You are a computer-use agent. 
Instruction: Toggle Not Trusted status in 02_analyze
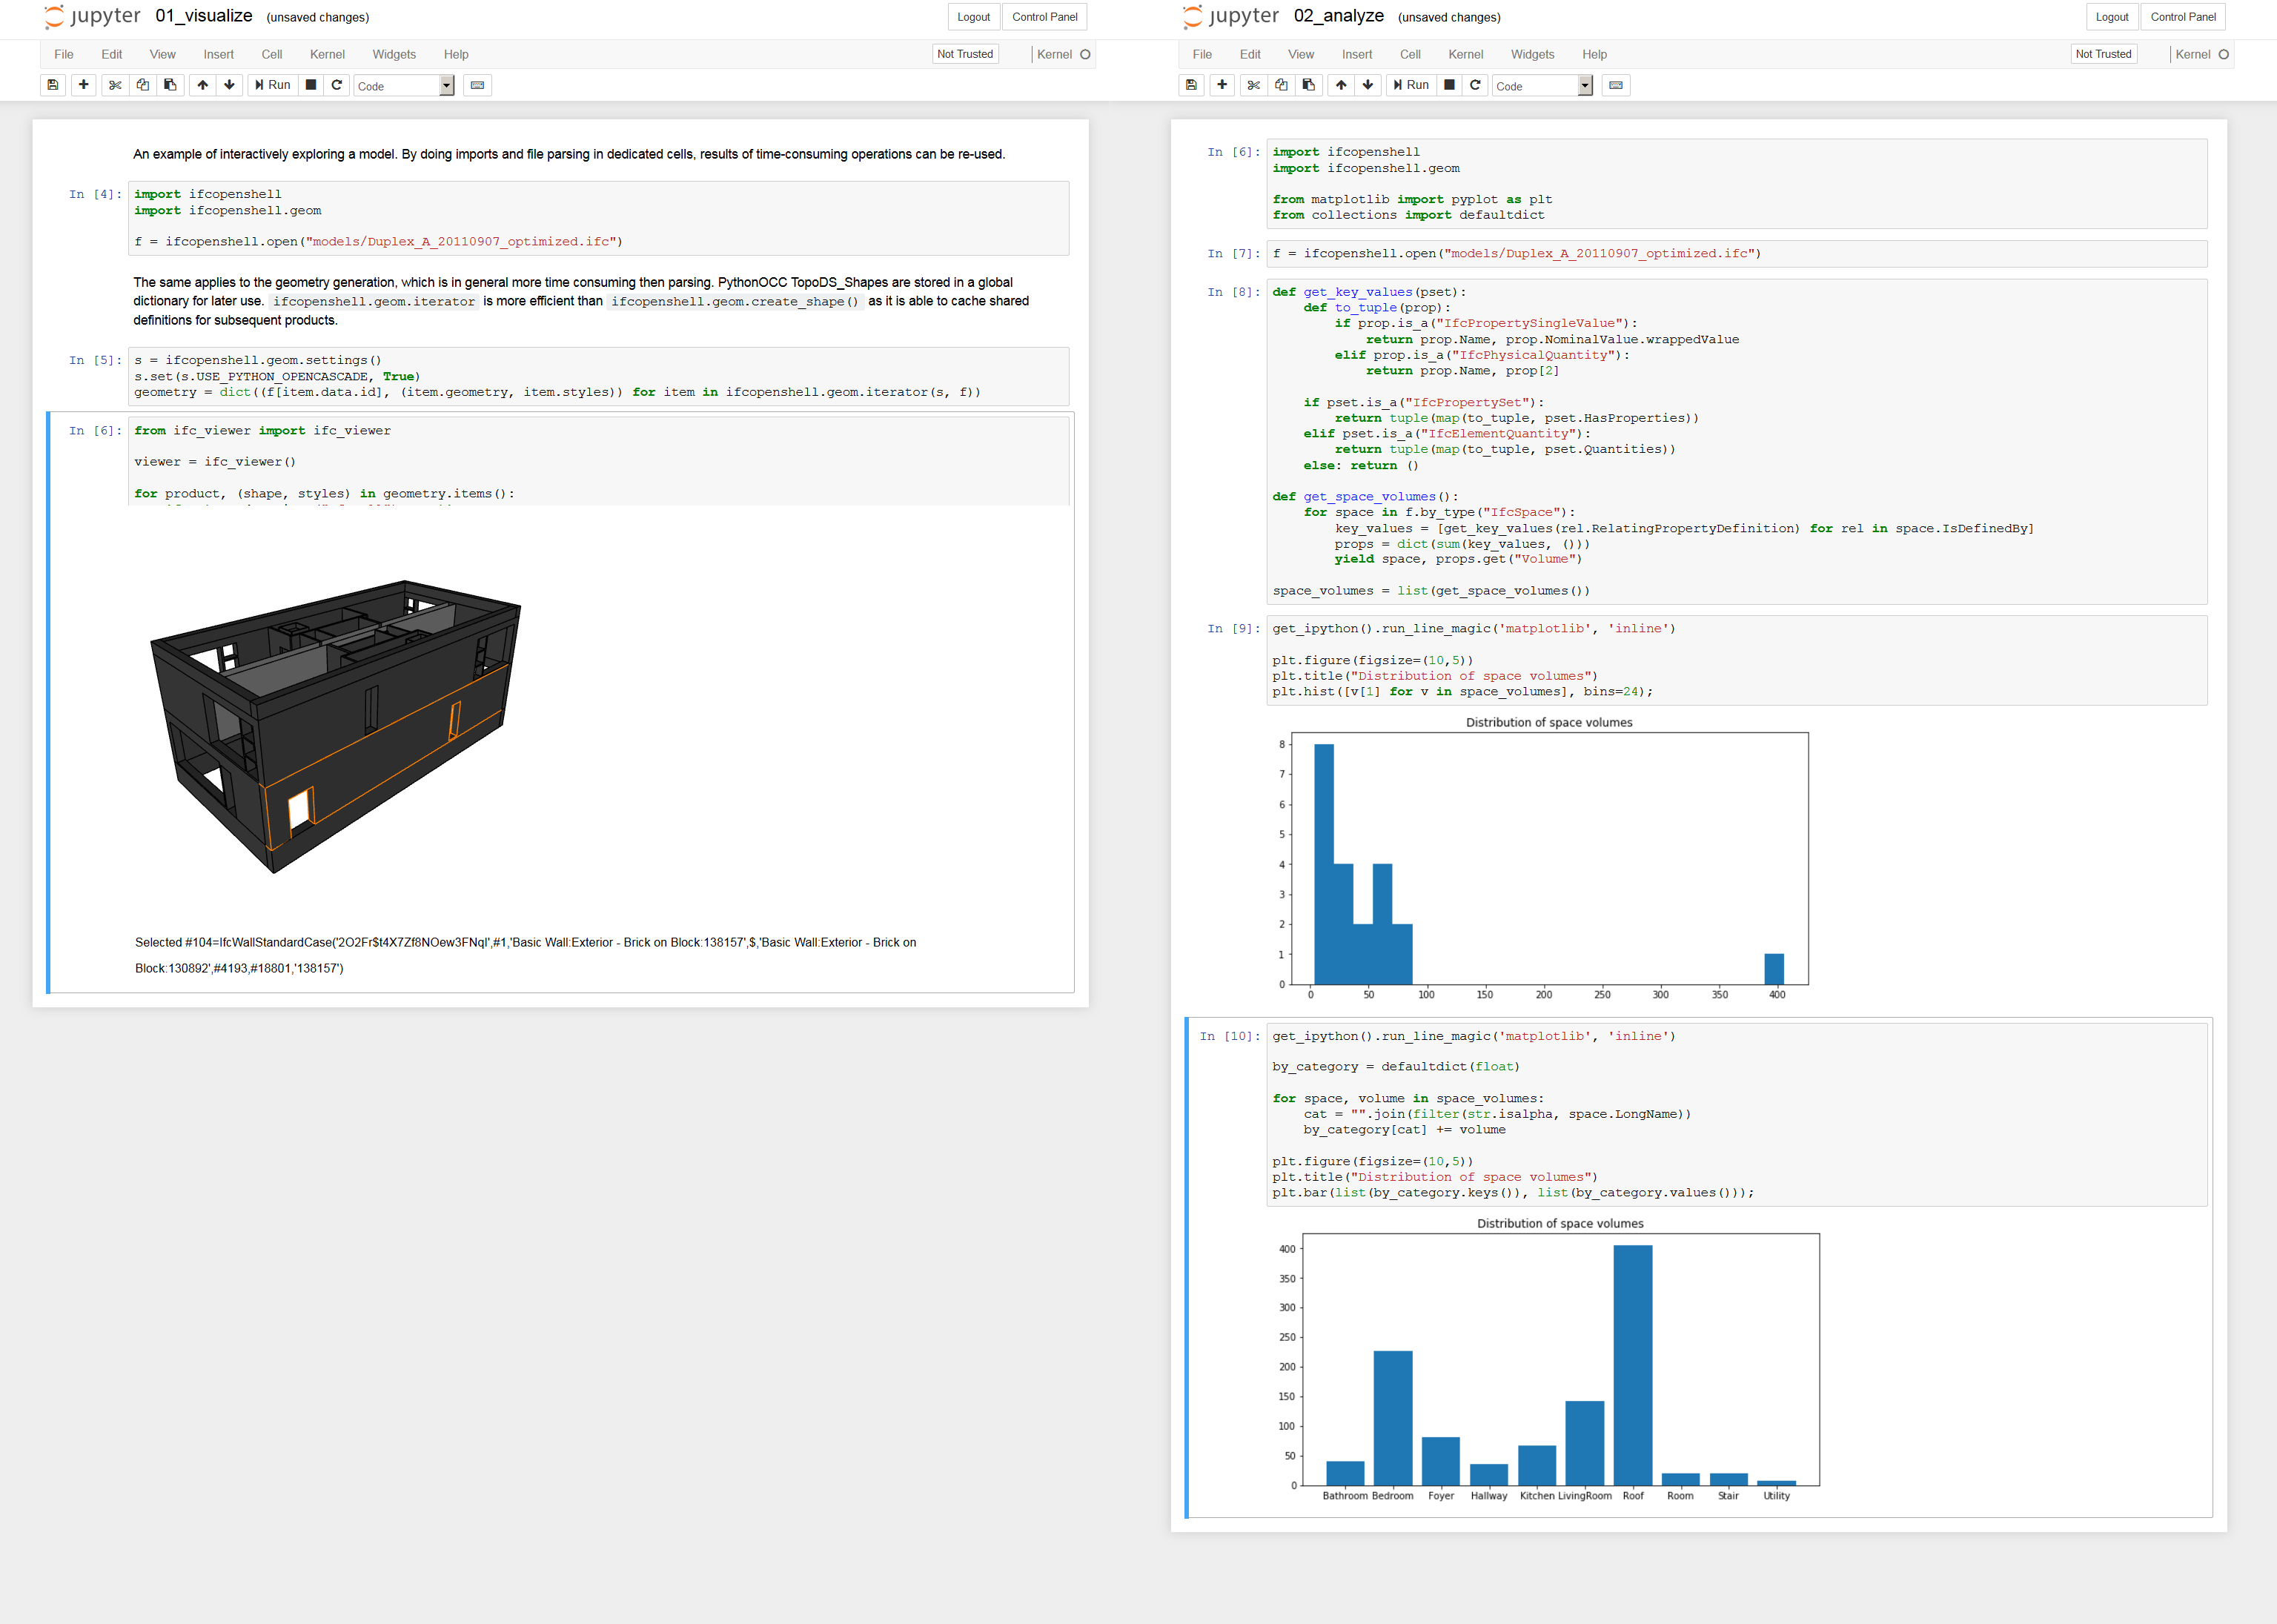2103,54
